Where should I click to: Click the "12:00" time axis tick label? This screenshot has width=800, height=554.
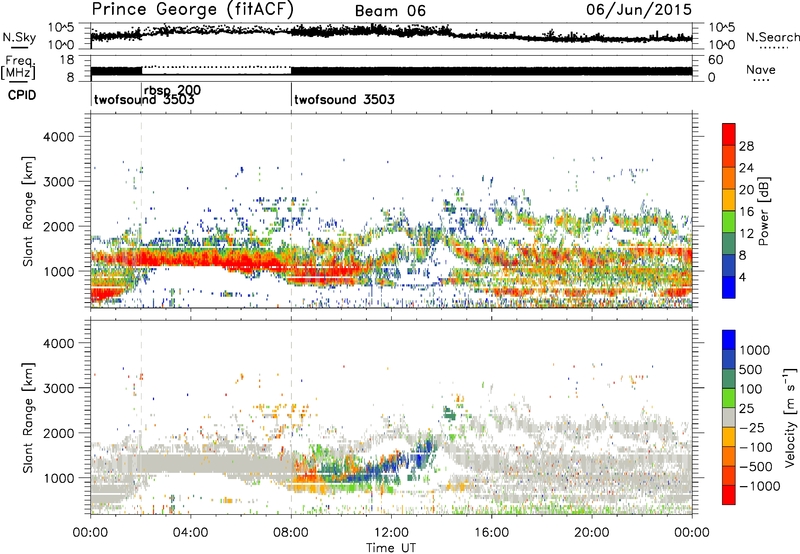[391, 533]
